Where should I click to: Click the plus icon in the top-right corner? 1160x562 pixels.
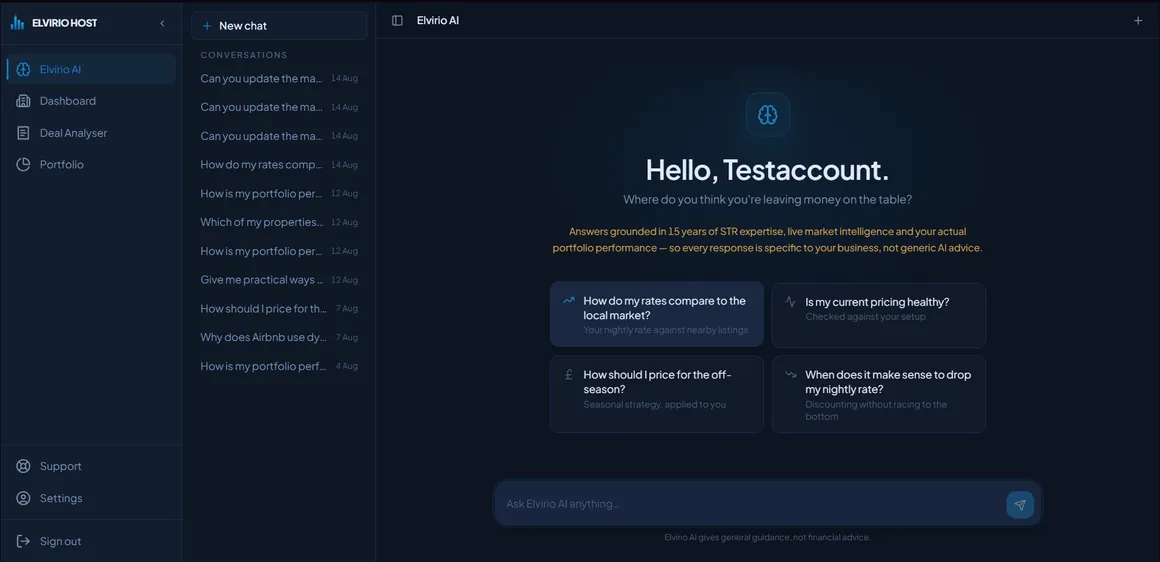(1138, 21)
